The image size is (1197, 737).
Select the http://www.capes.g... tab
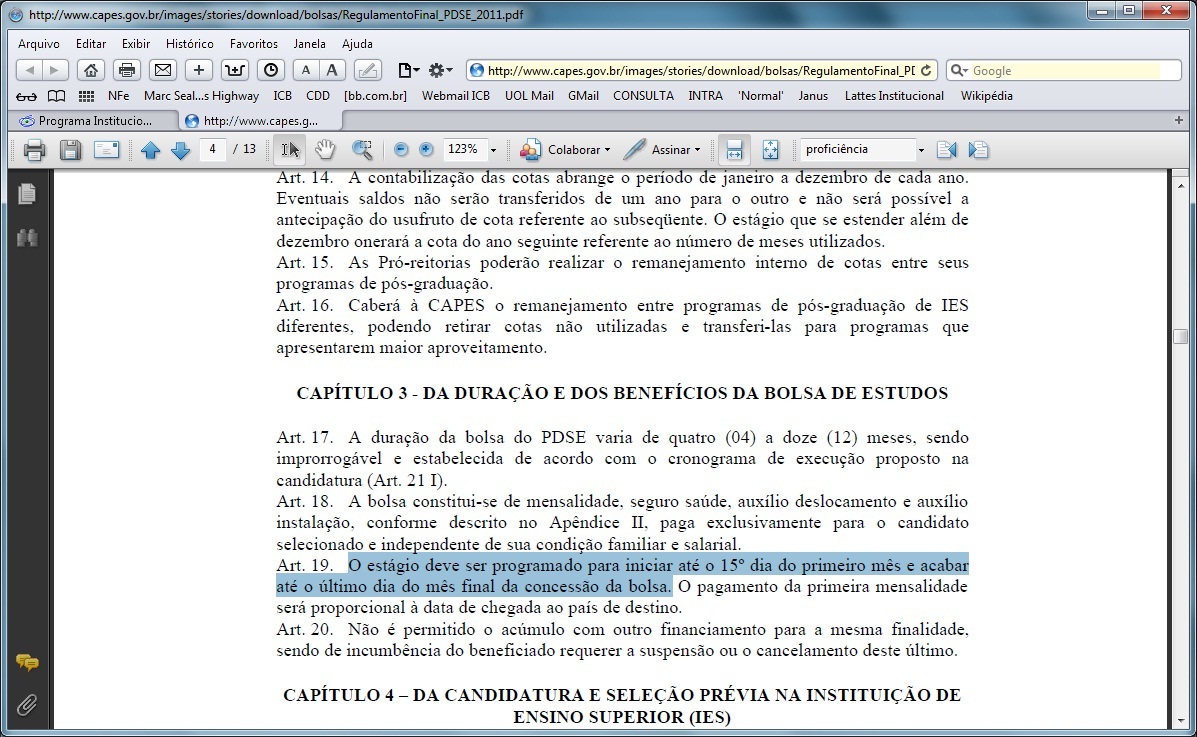click(261, 121)
